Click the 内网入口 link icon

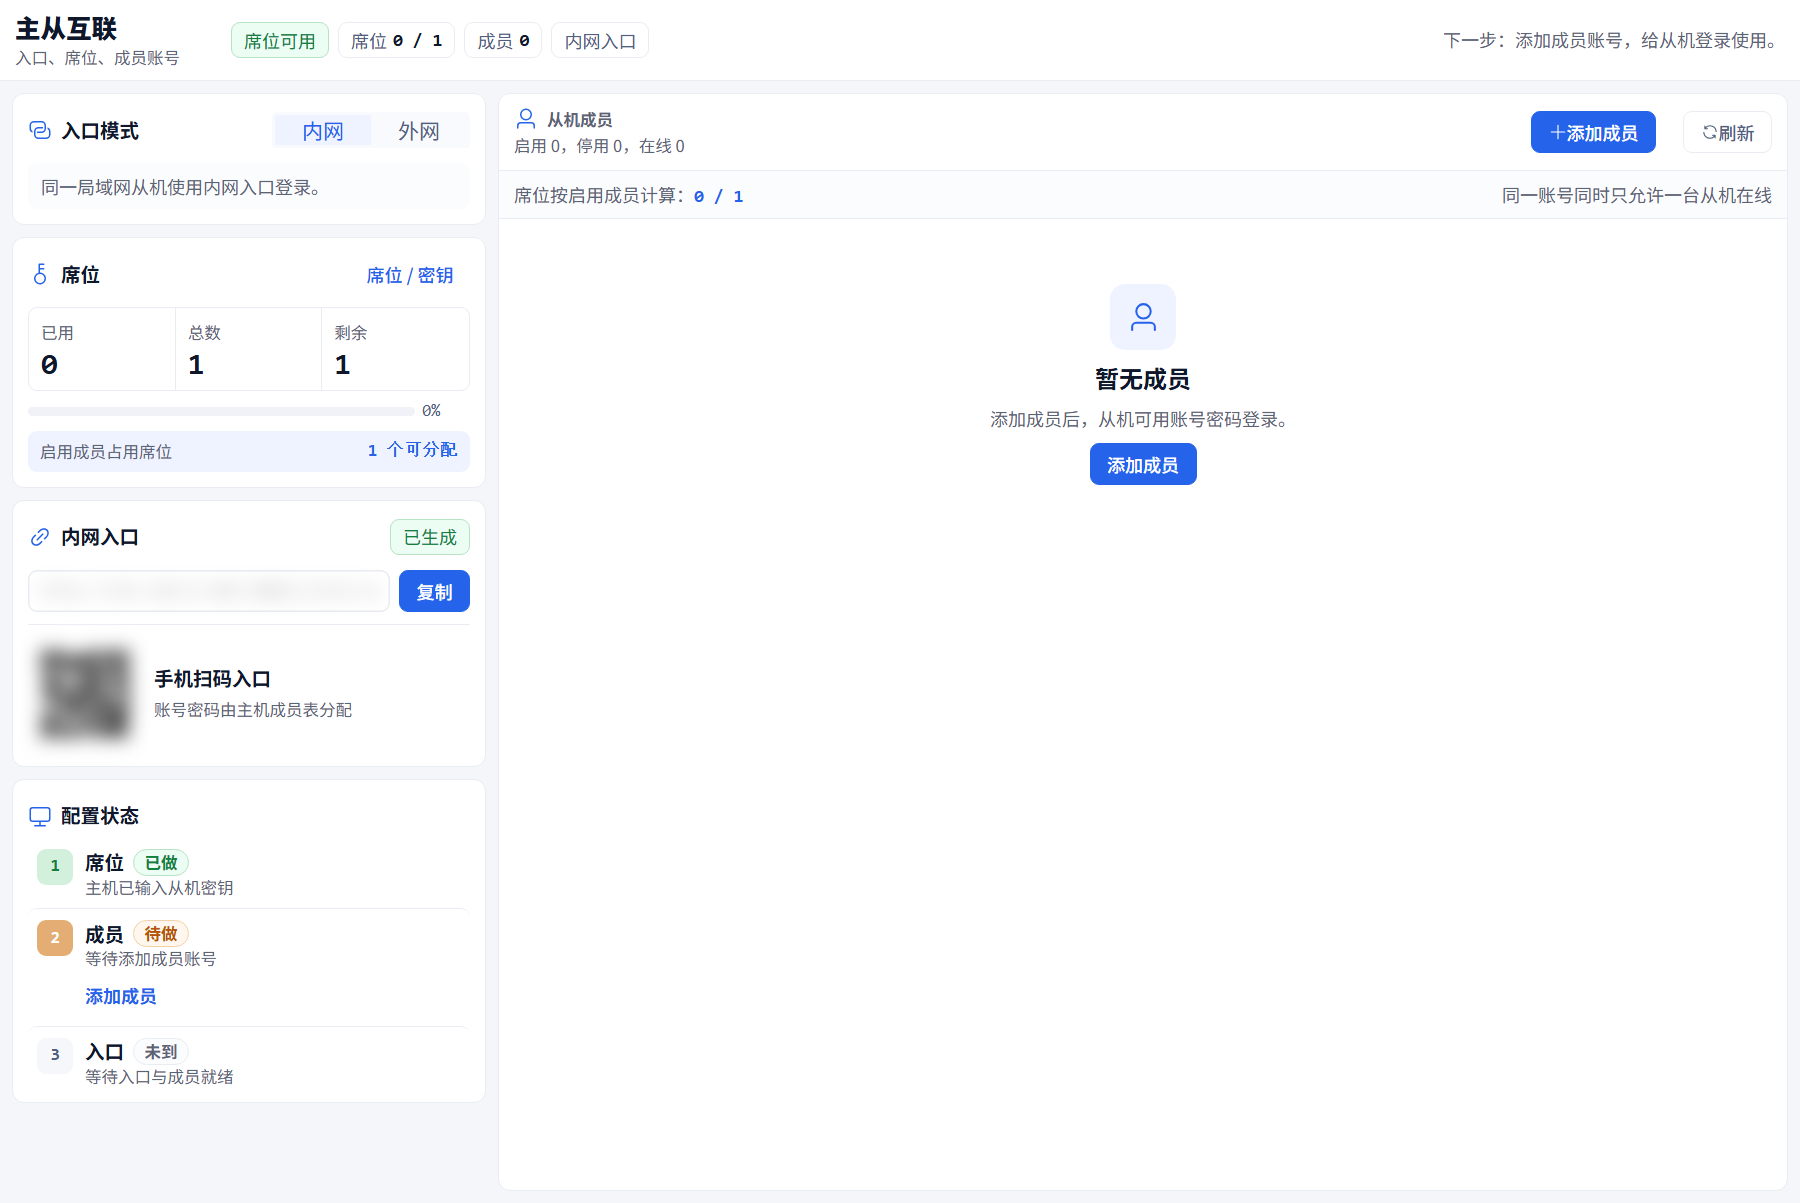click(40, 537)
